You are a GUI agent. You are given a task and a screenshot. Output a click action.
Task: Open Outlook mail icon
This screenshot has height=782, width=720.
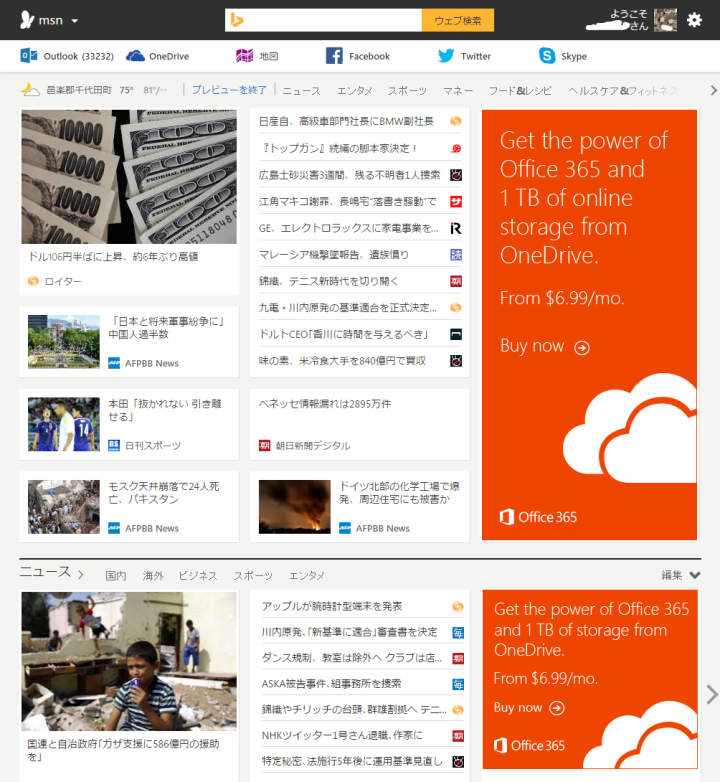(28, 55)
